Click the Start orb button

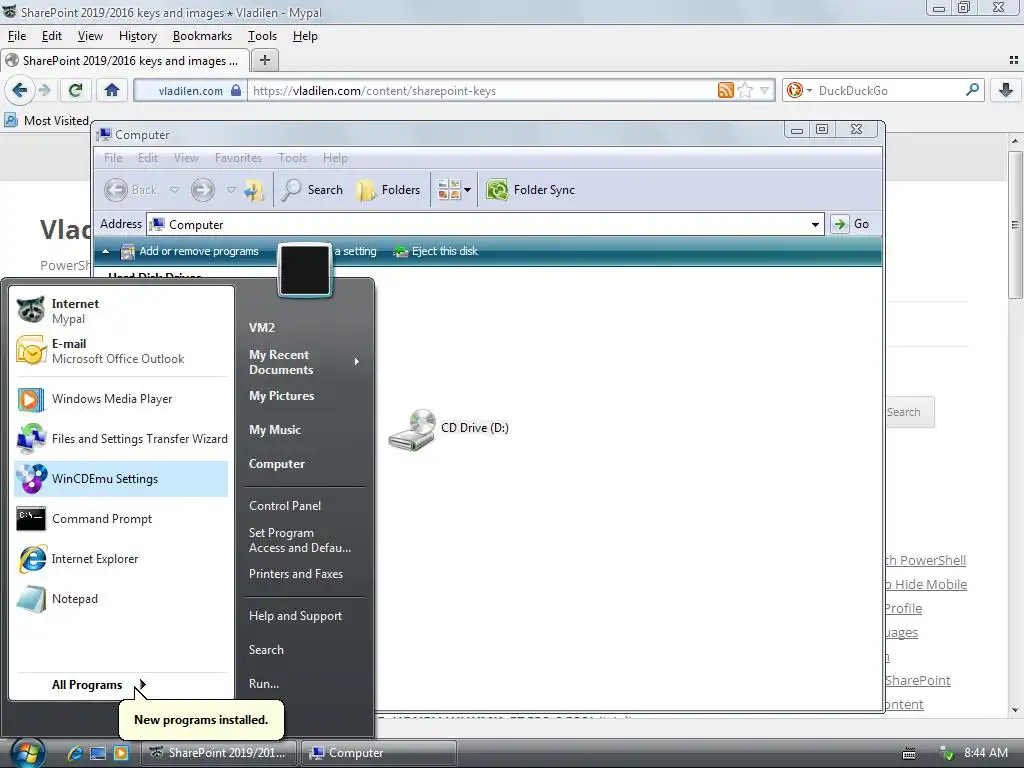point(26,754)
